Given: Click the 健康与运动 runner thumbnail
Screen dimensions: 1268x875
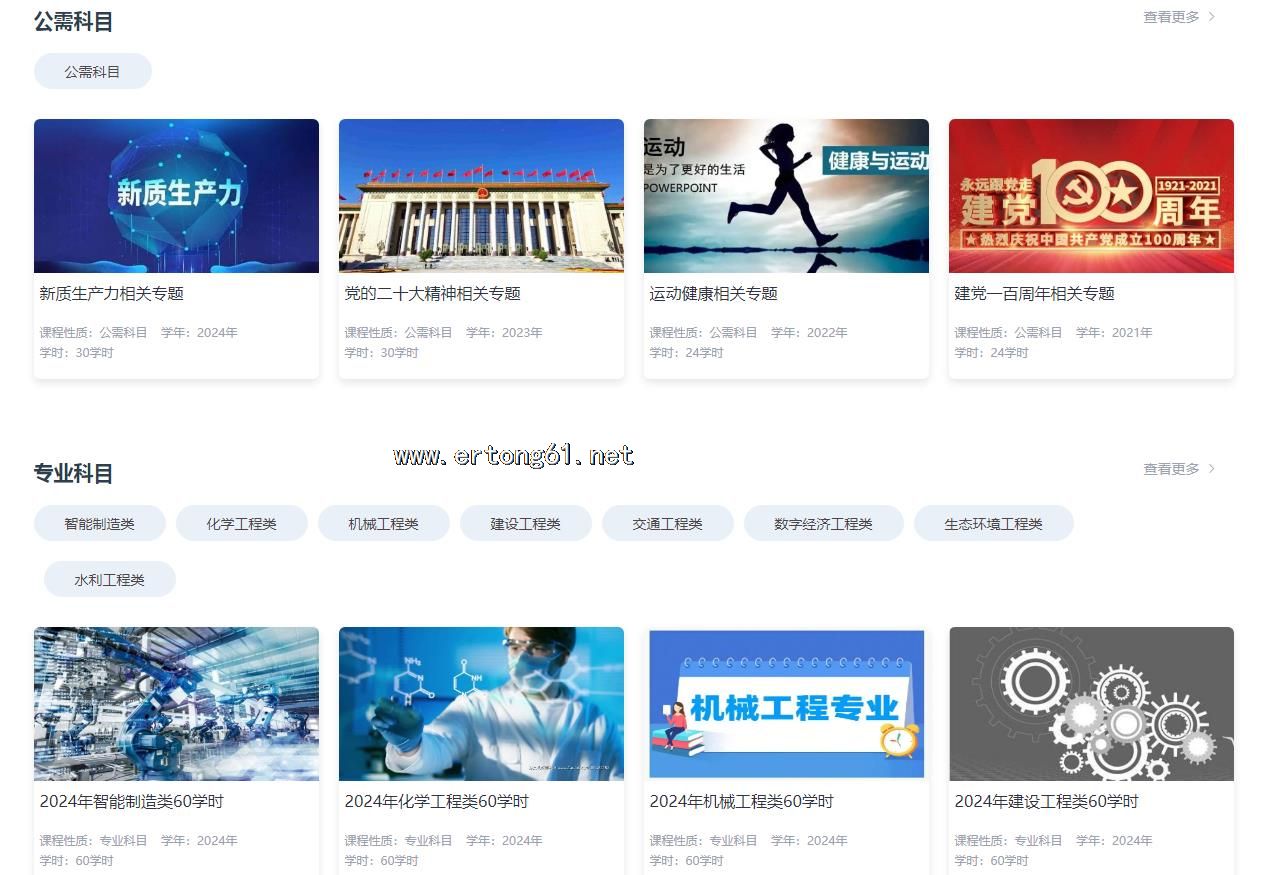Looking at the screenshot, I should (786, 196).
